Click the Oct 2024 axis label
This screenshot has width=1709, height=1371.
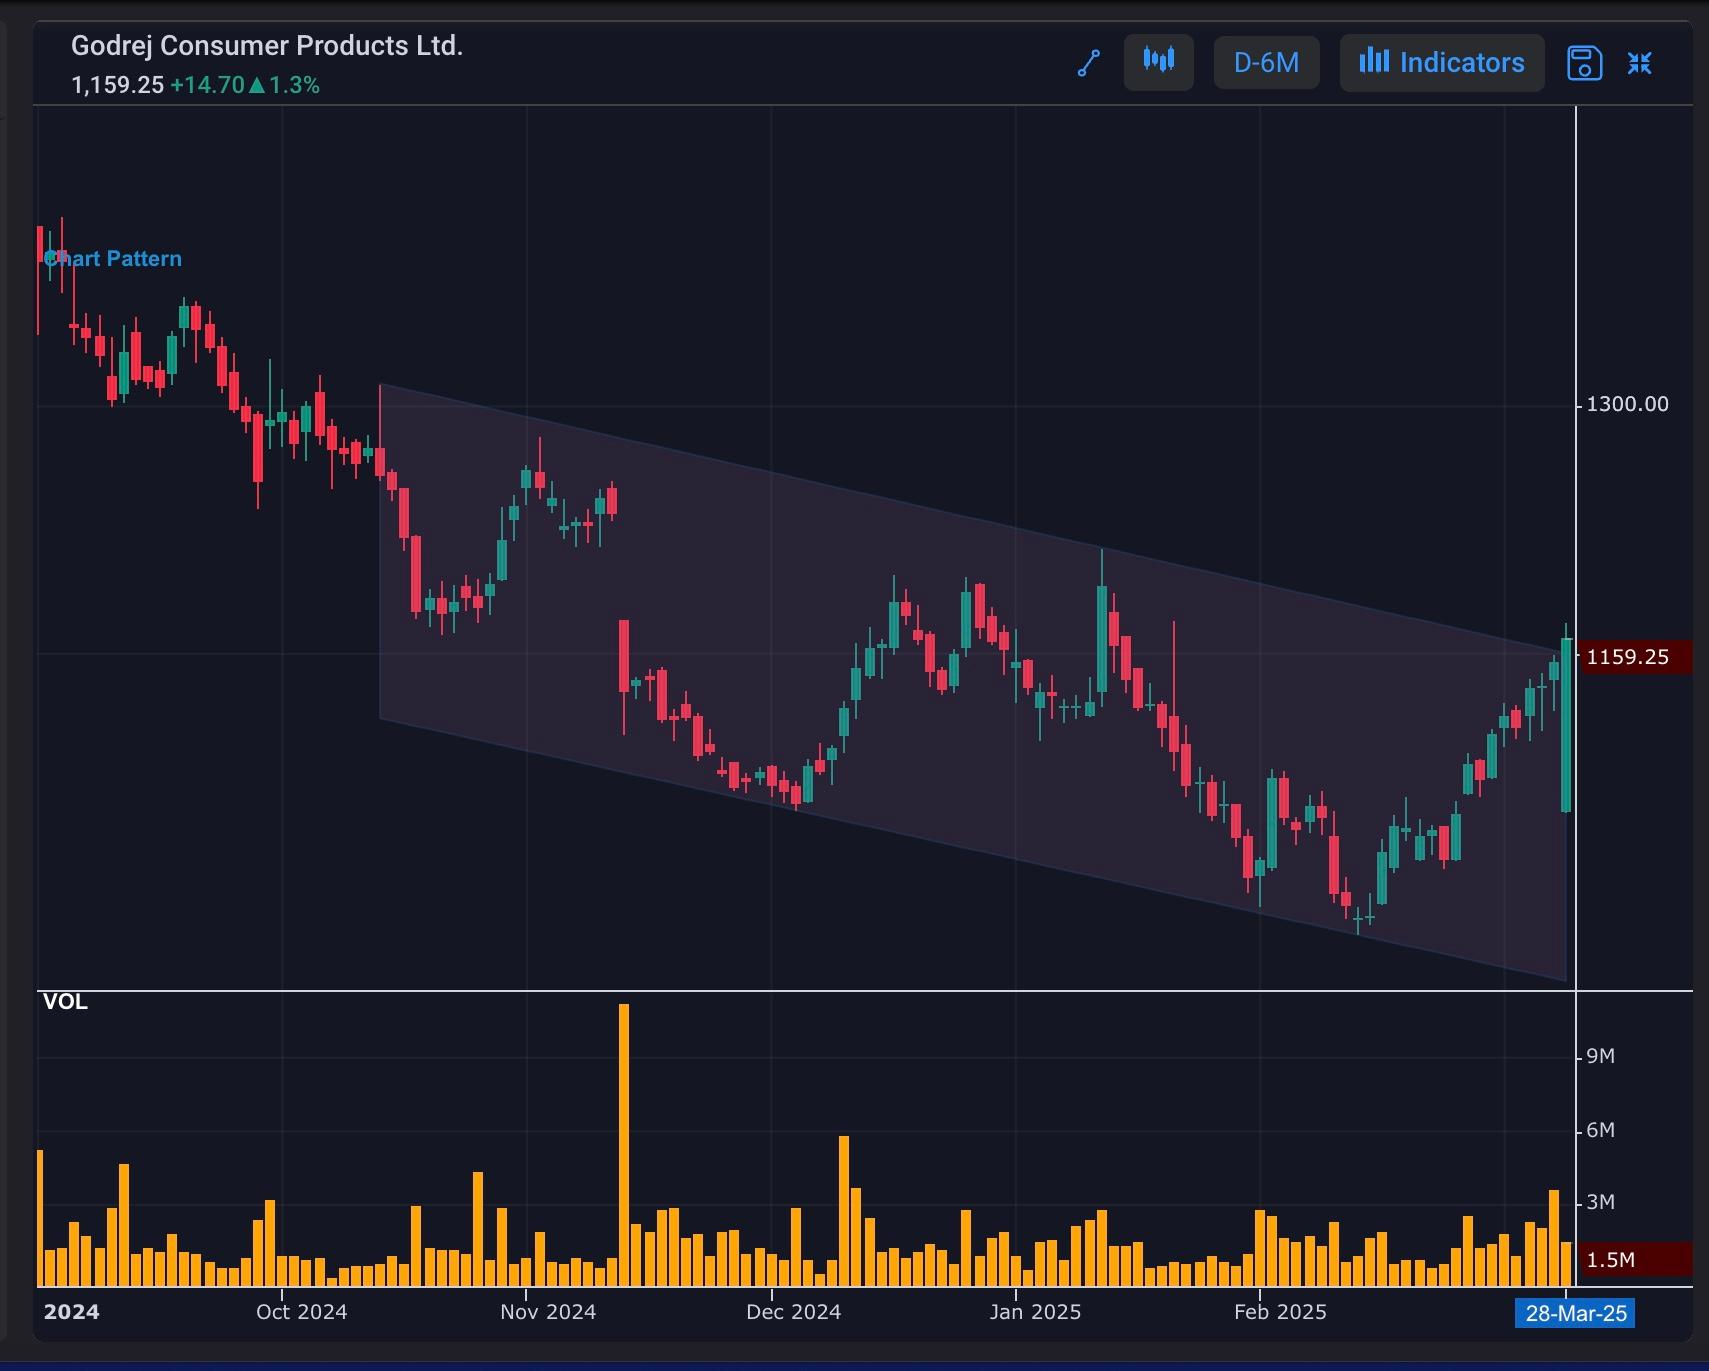301,1312
